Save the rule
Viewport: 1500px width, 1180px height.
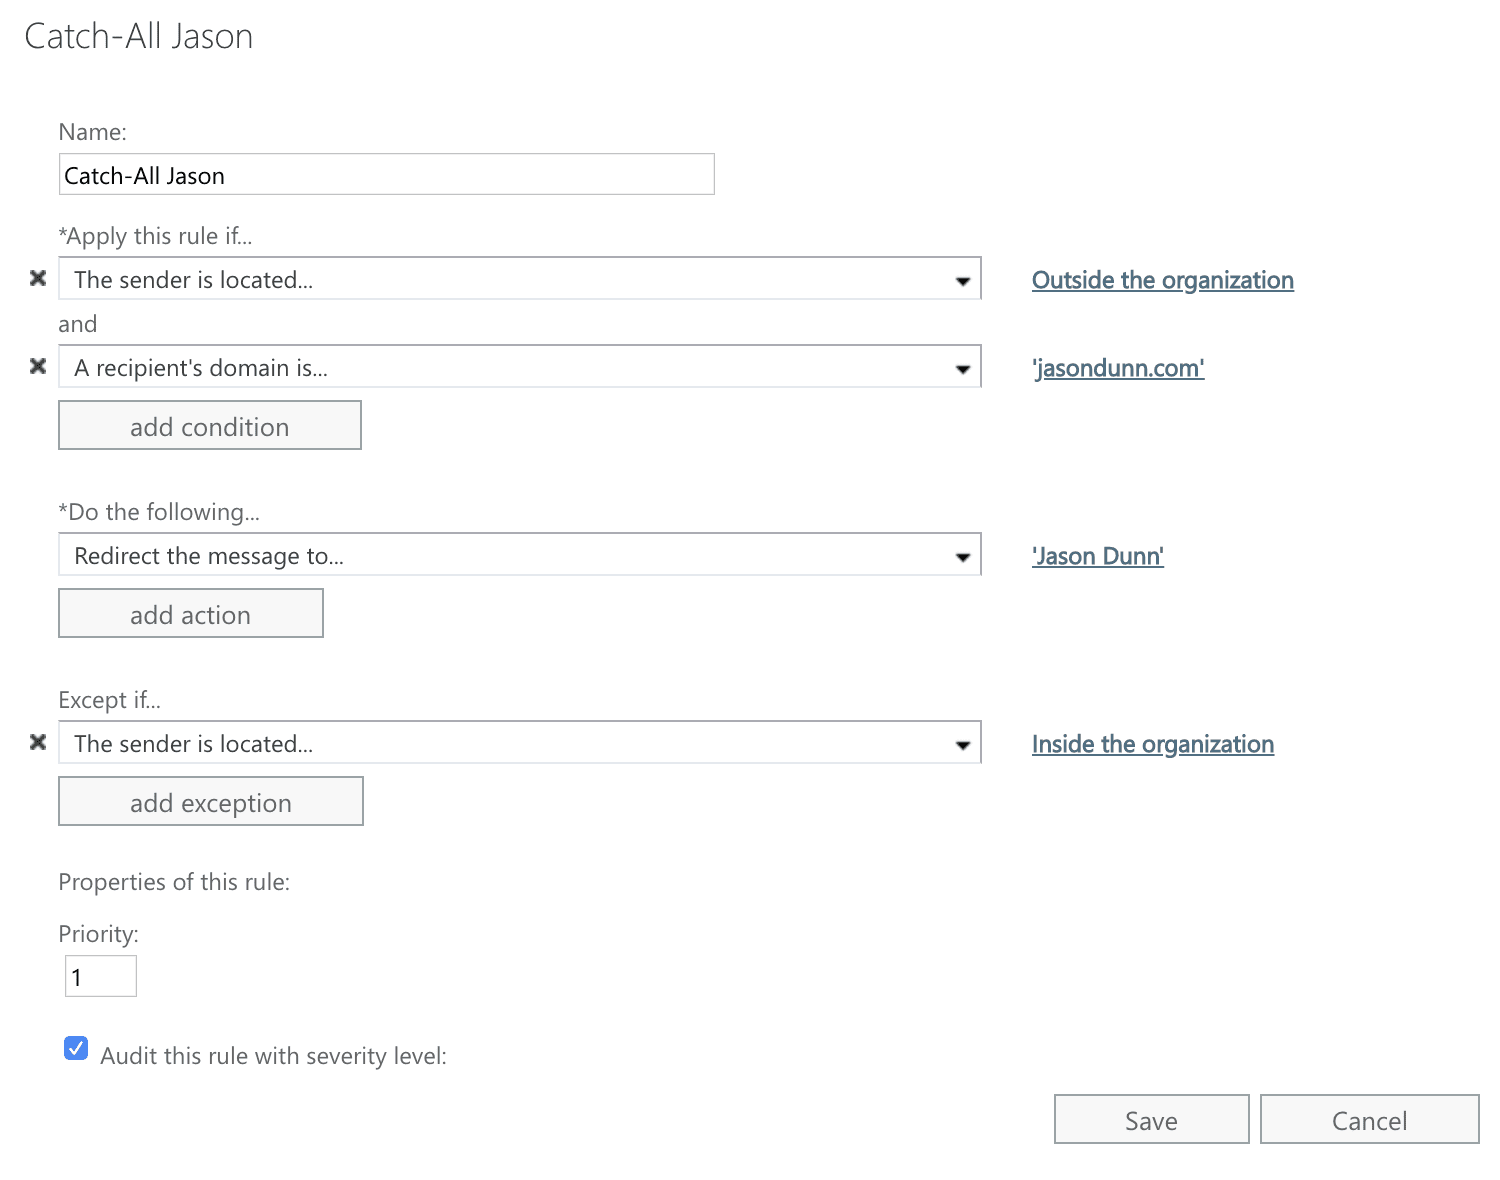pos(1152,1120)
